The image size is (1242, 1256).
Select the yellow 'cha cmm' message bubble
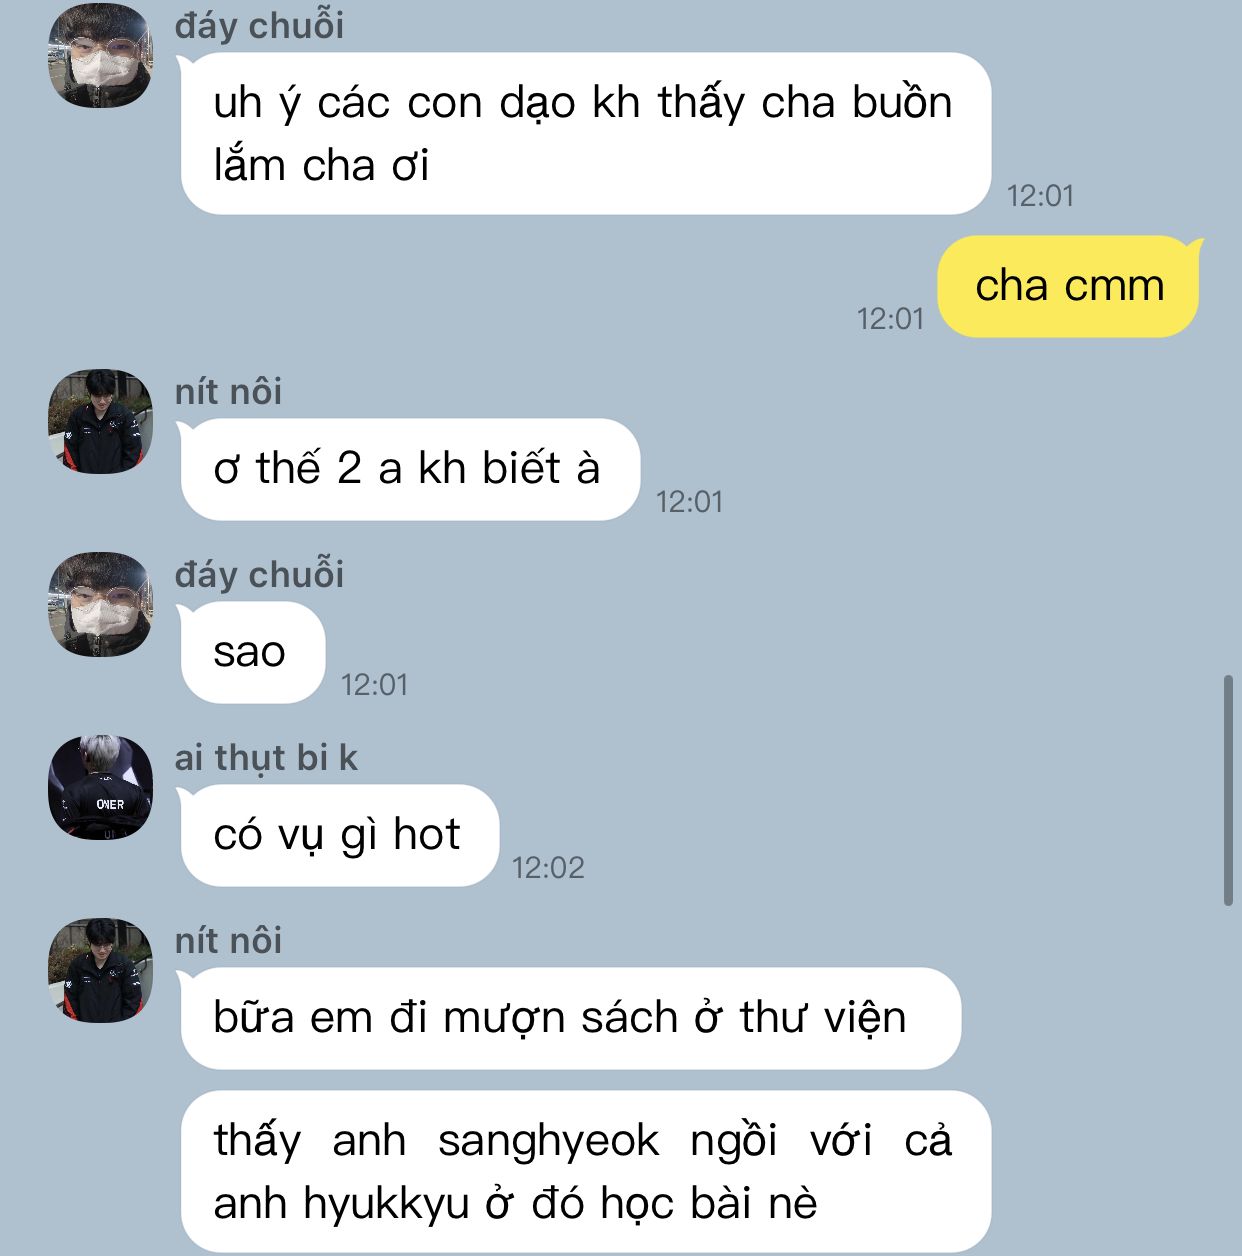coord(1069,286)
